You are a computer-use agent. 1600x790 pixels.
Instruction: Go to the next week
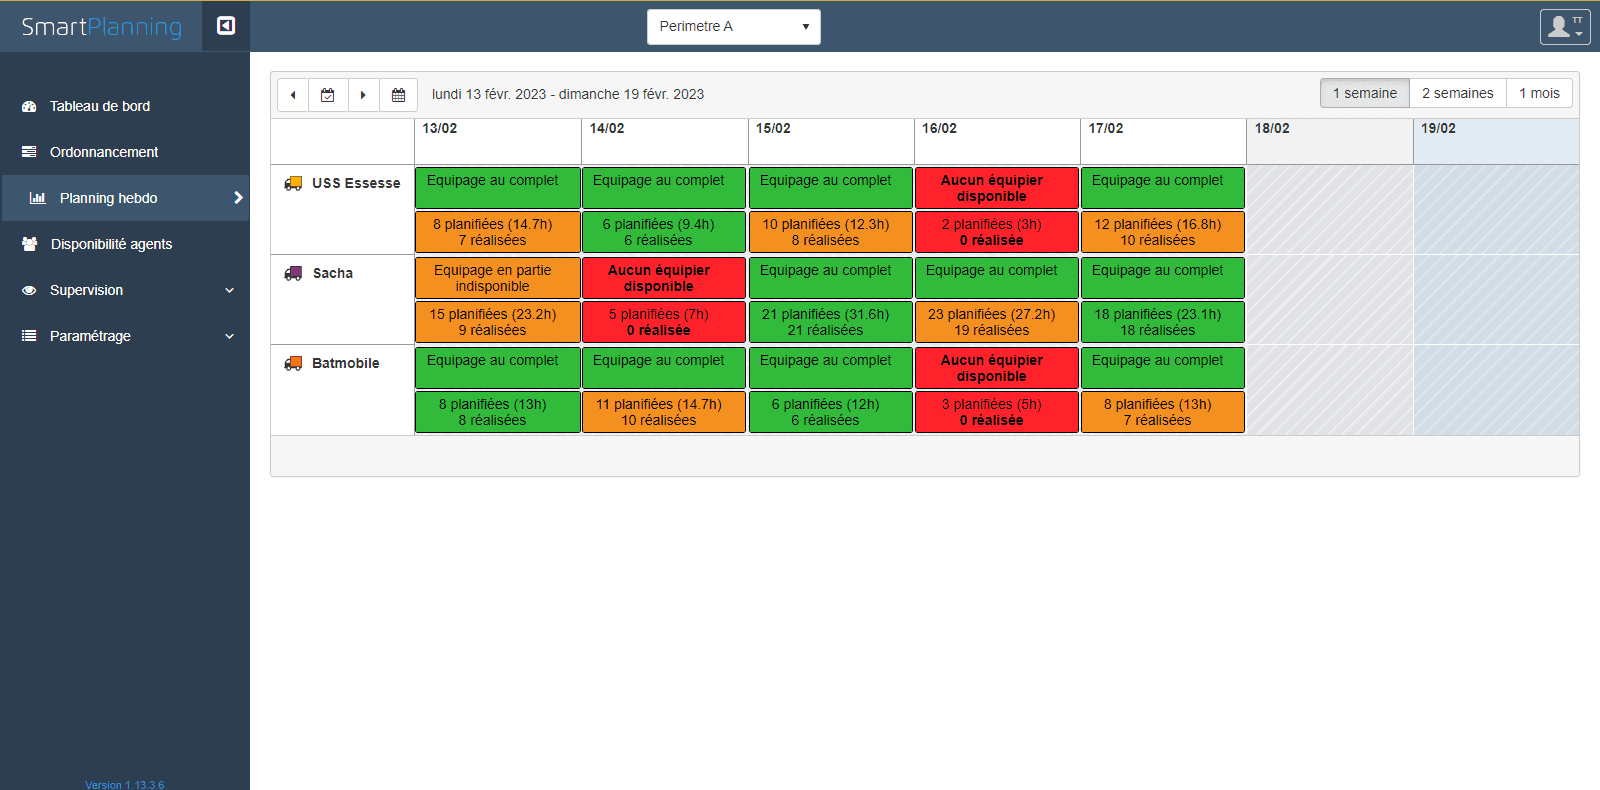(x=363, y=95)
